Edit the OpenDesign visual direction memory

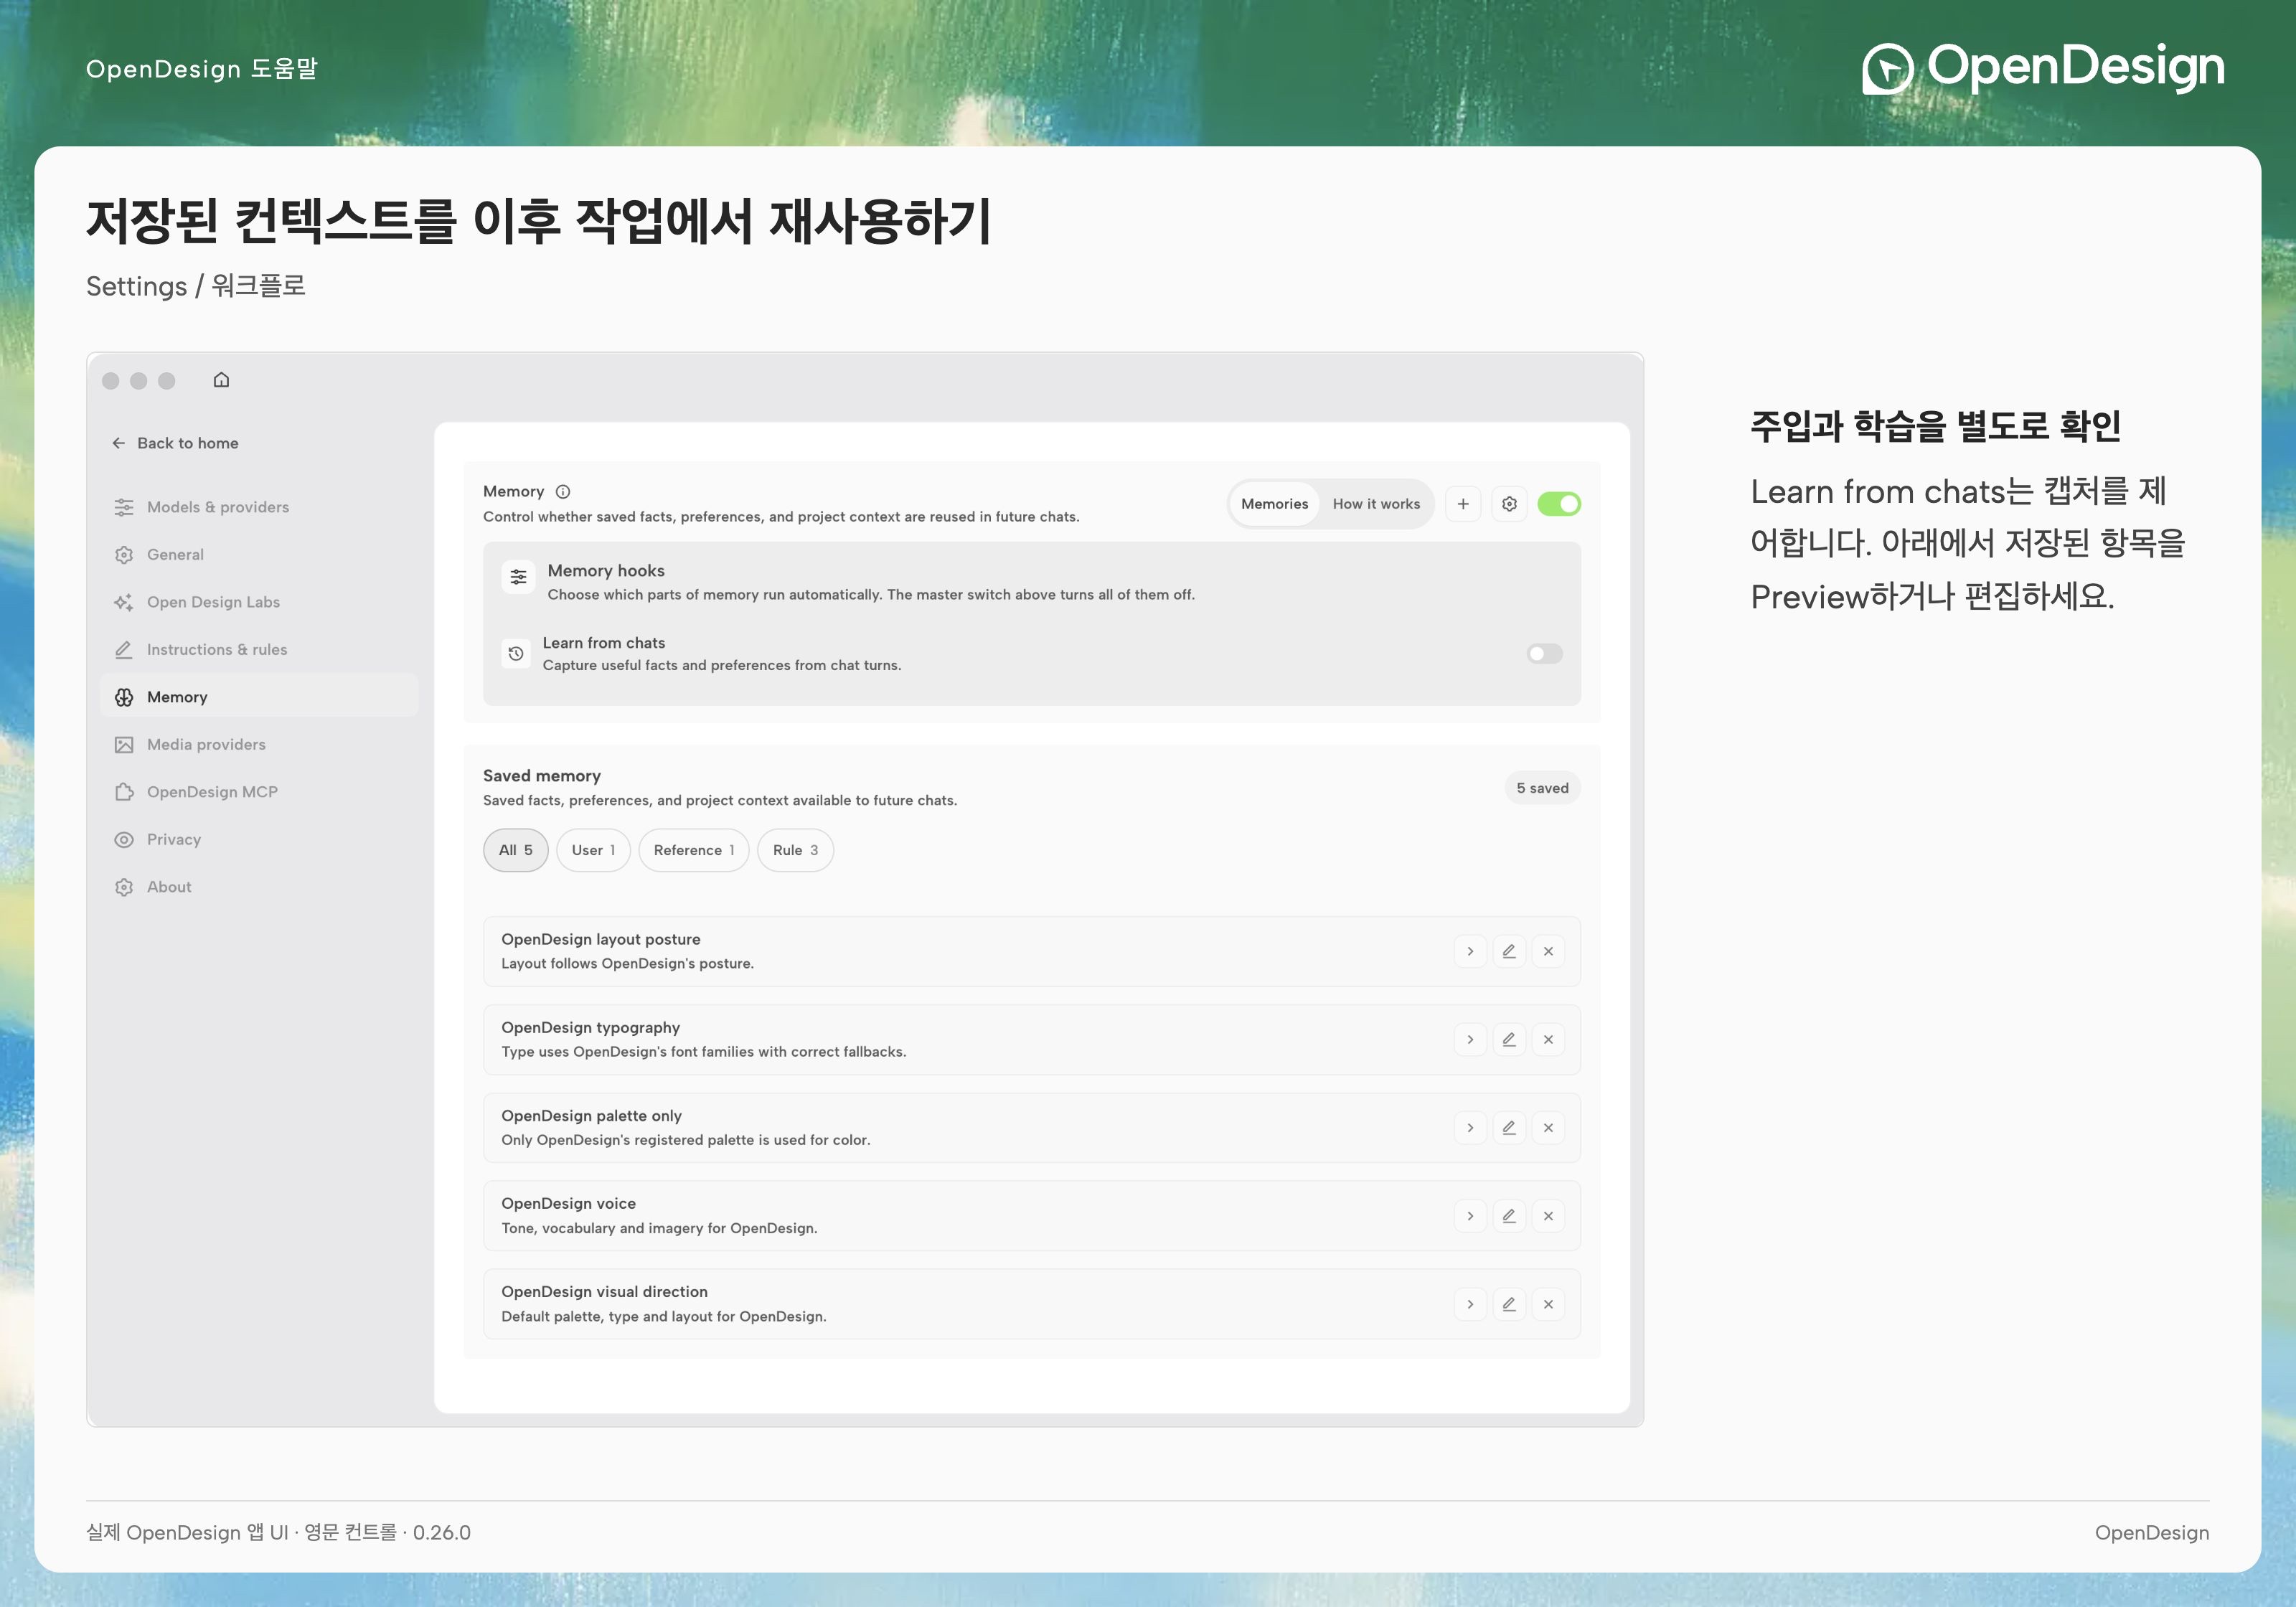[x=1509, y=1304]
